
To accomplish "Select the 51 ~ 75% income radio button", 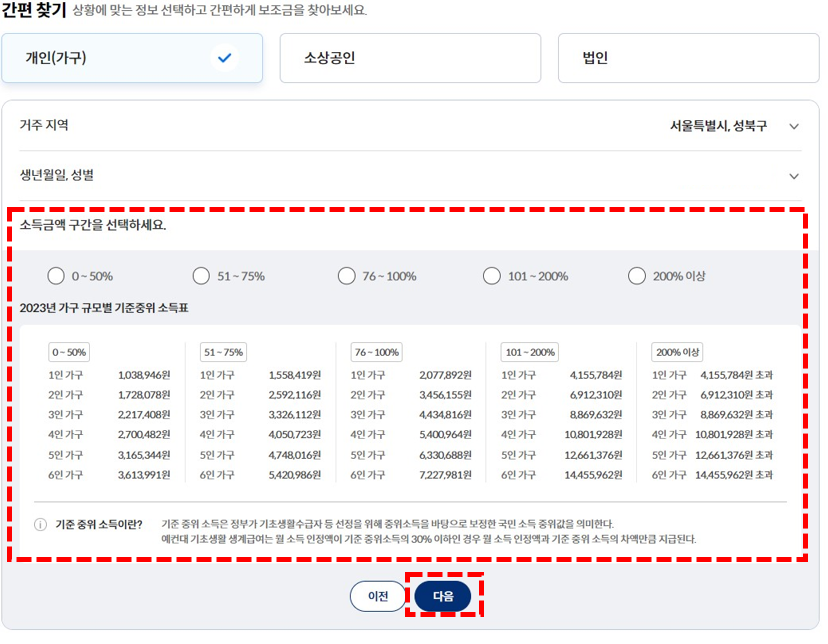I will click(201, 275).
